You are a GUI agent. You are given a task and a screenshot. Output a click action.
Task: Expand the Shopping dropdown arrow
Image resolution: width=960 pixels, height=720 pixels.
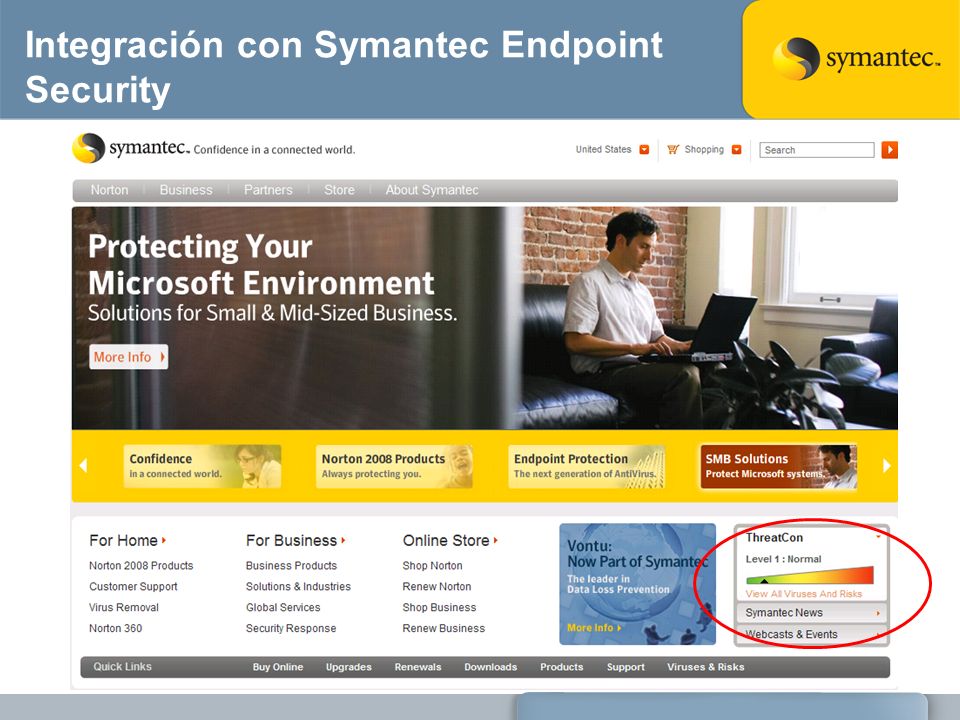pyautogui.click(x=737, y=149)
